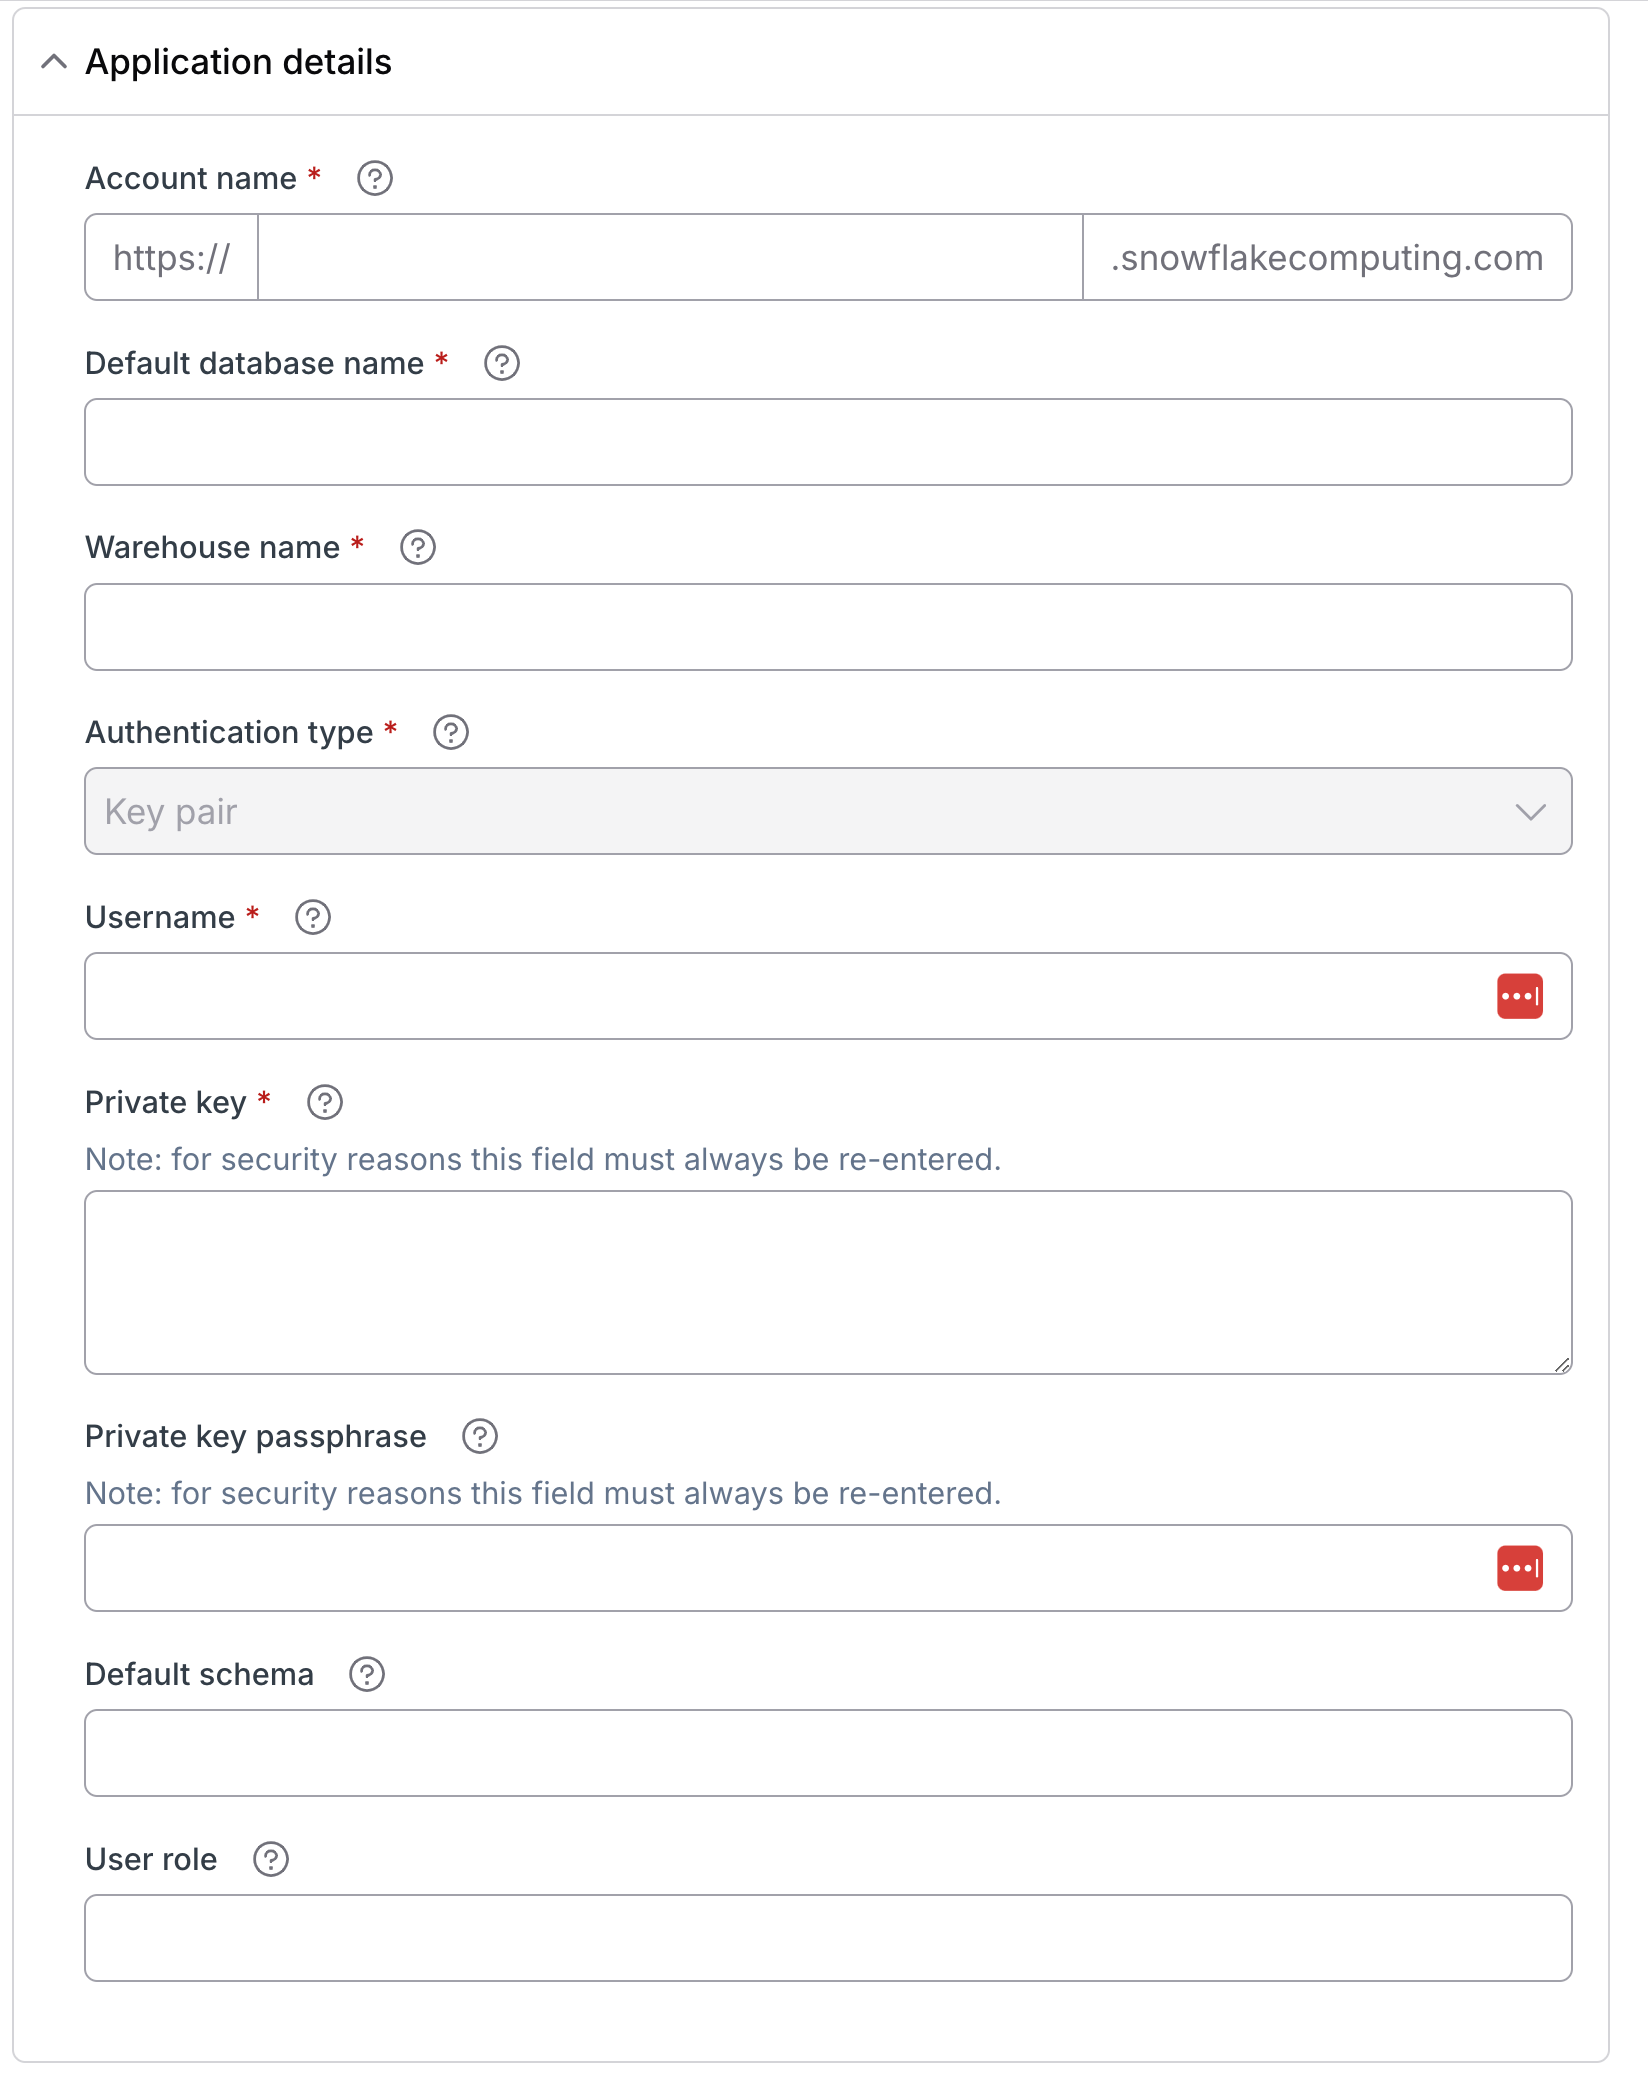Focus the User role text field
This screenshot has height=2076, width=1648.
(828, 1939)
